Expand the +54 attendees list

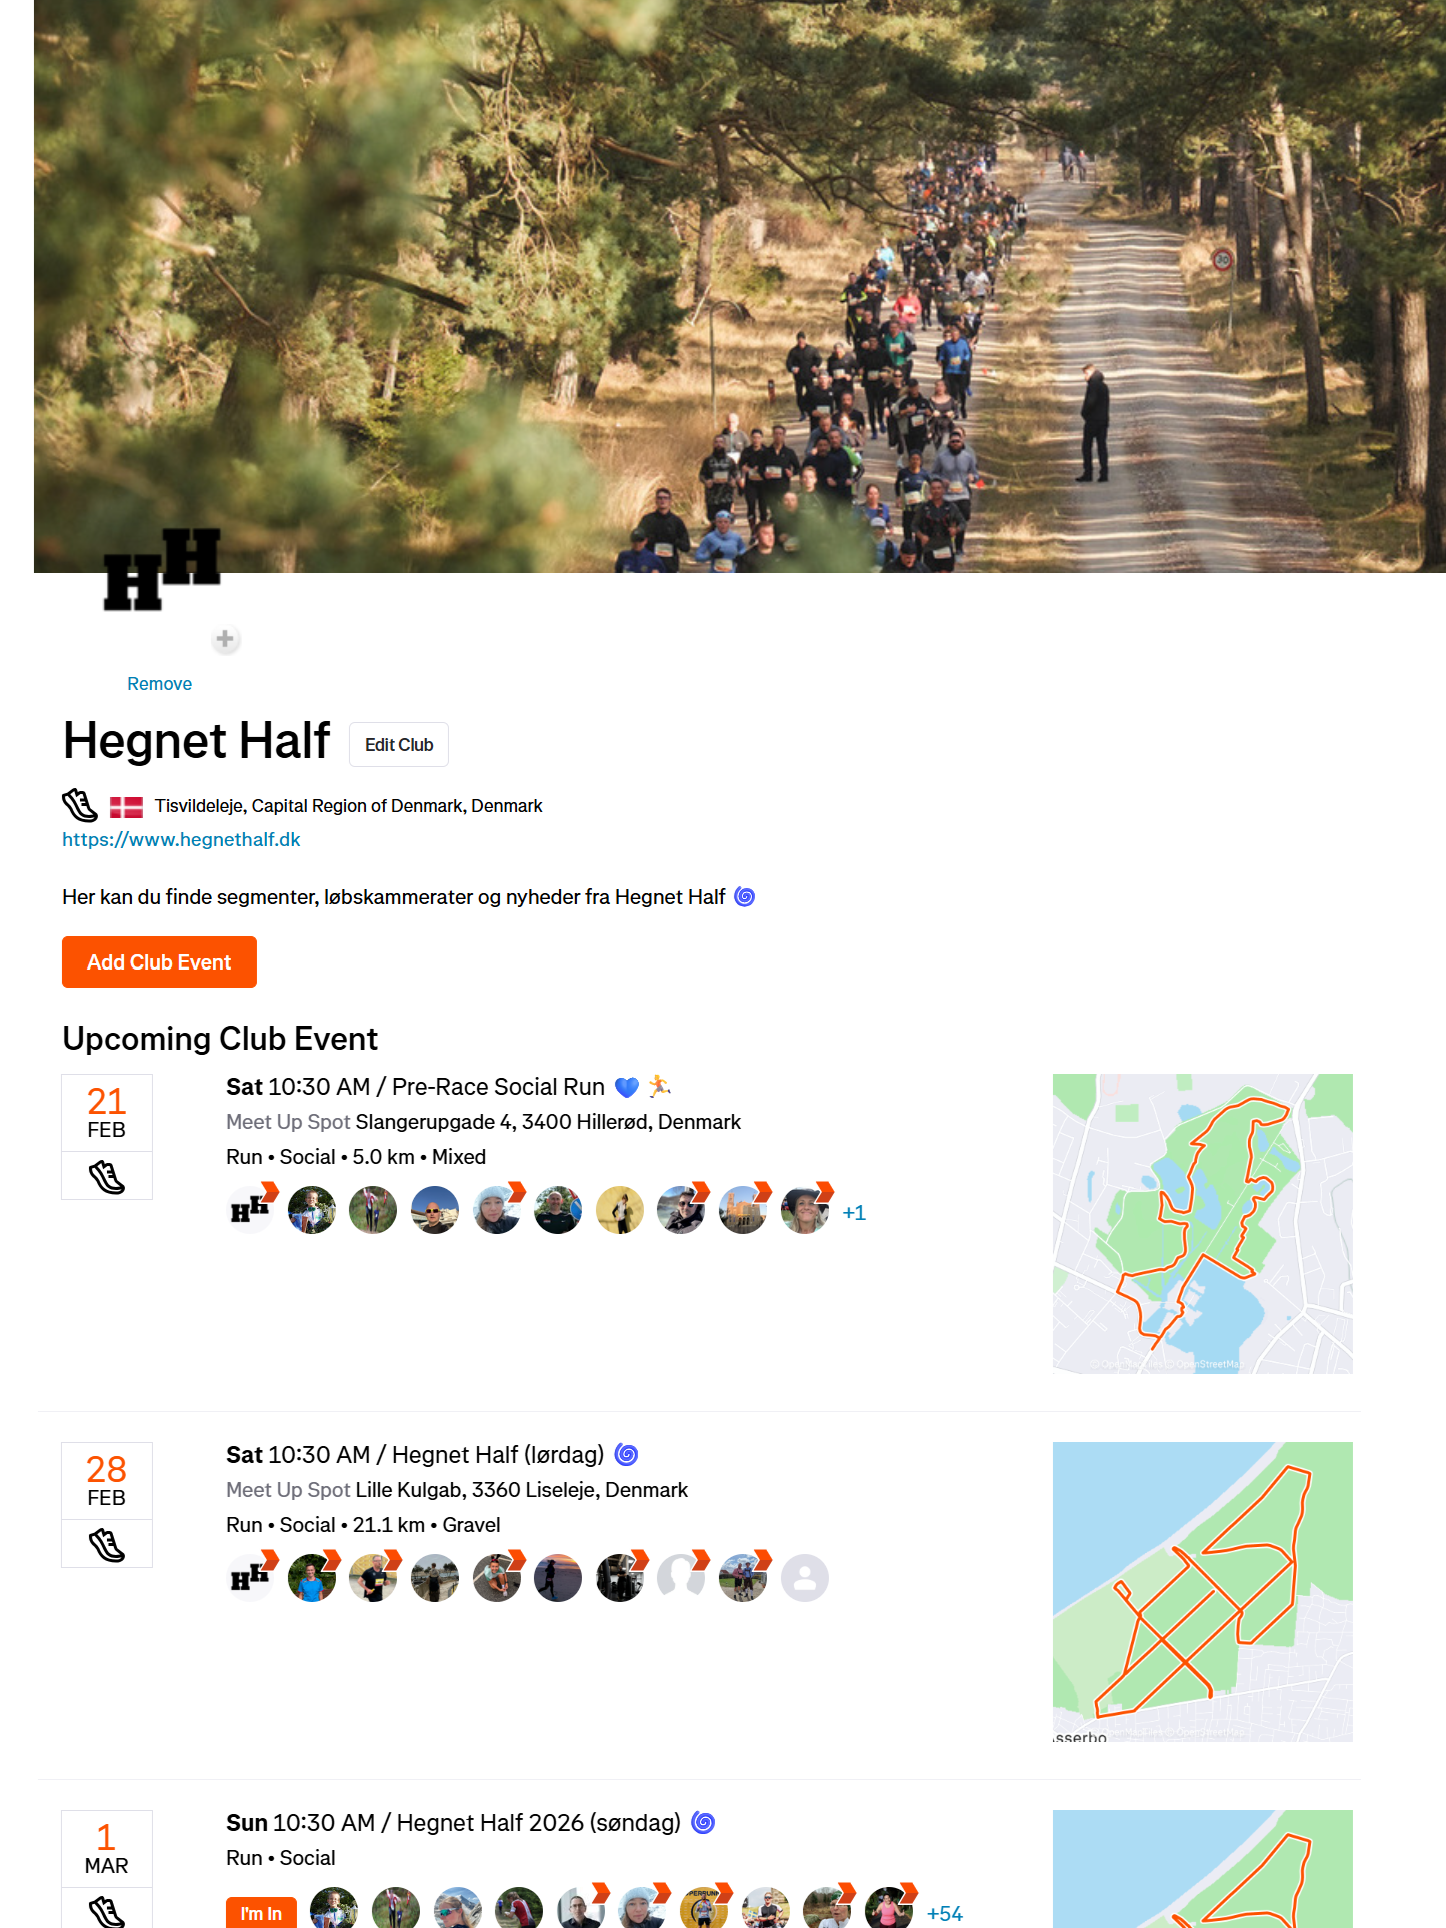click(945, 1914)
